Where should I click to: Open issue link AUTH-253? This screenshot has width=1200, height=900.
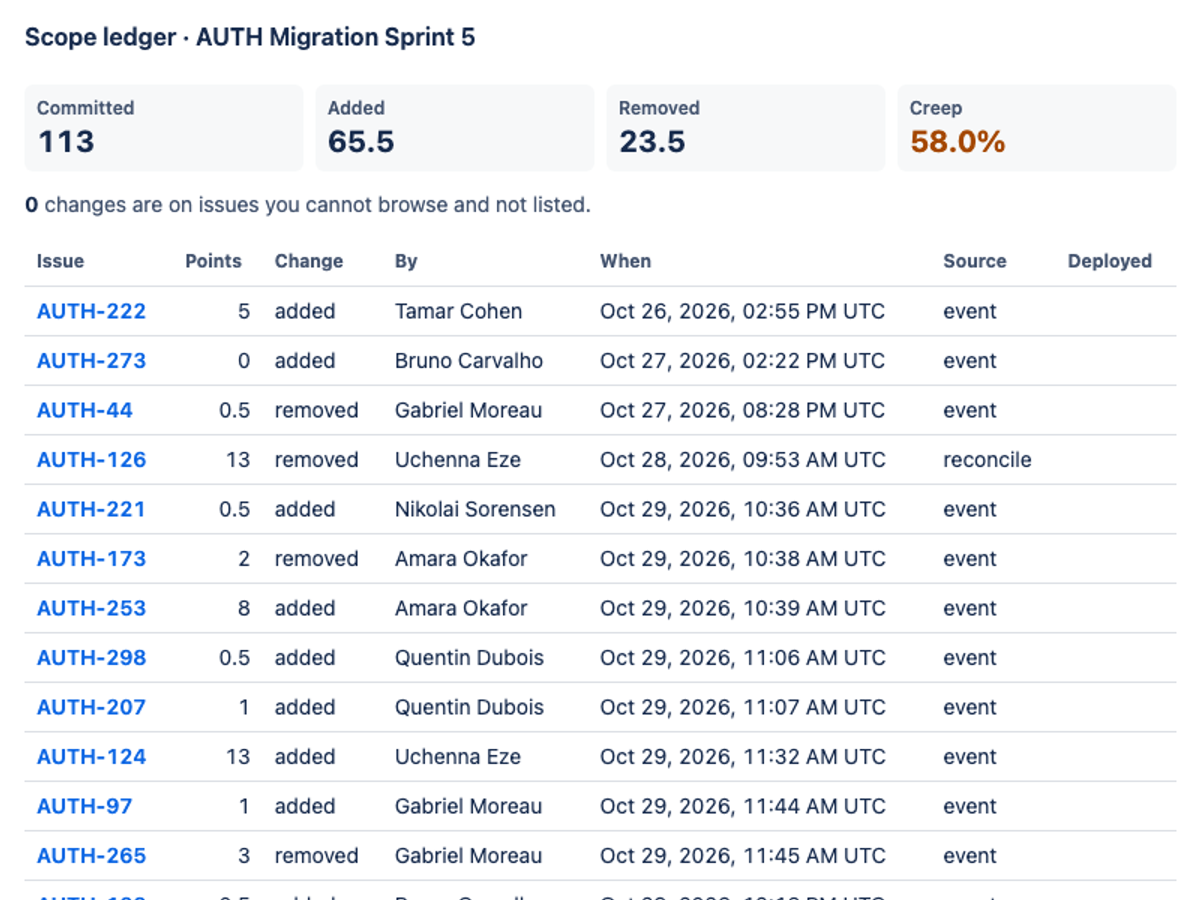(91, 608)
